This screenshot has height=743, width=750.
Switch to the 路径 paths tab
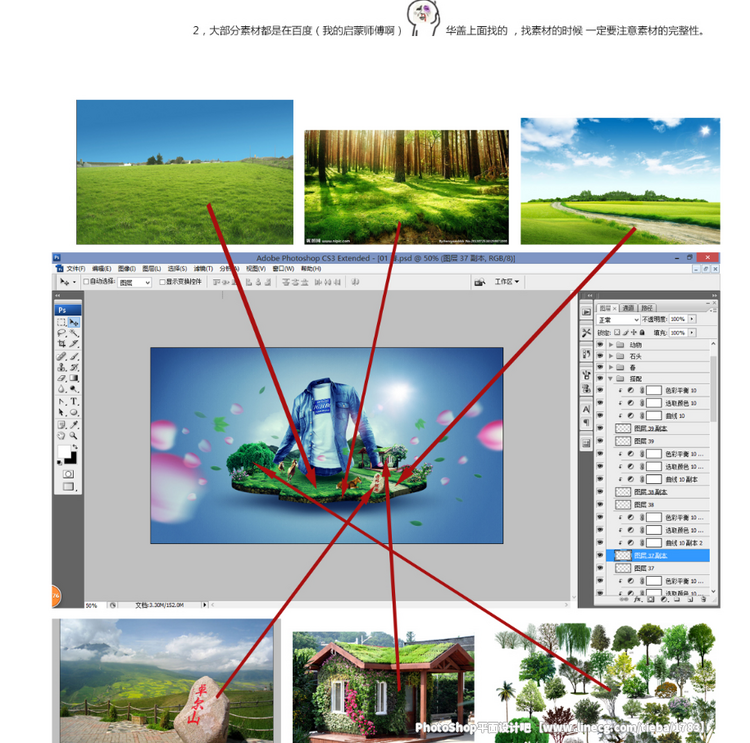647,308
